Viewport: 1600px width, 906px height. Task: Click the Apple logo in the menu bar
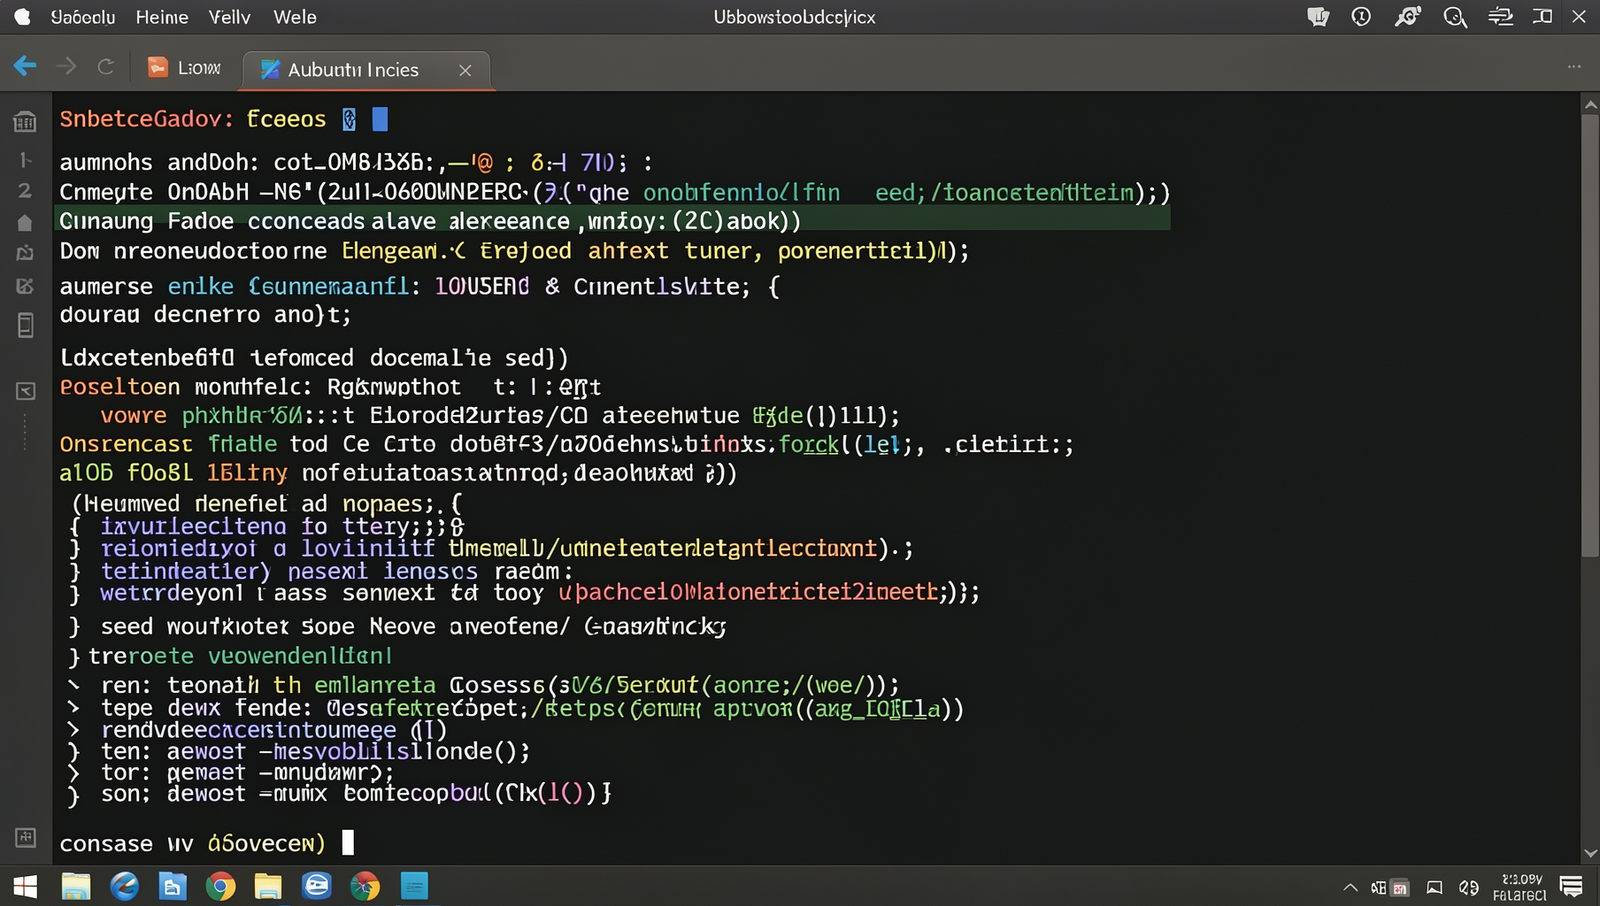click(x=22, y=17)
